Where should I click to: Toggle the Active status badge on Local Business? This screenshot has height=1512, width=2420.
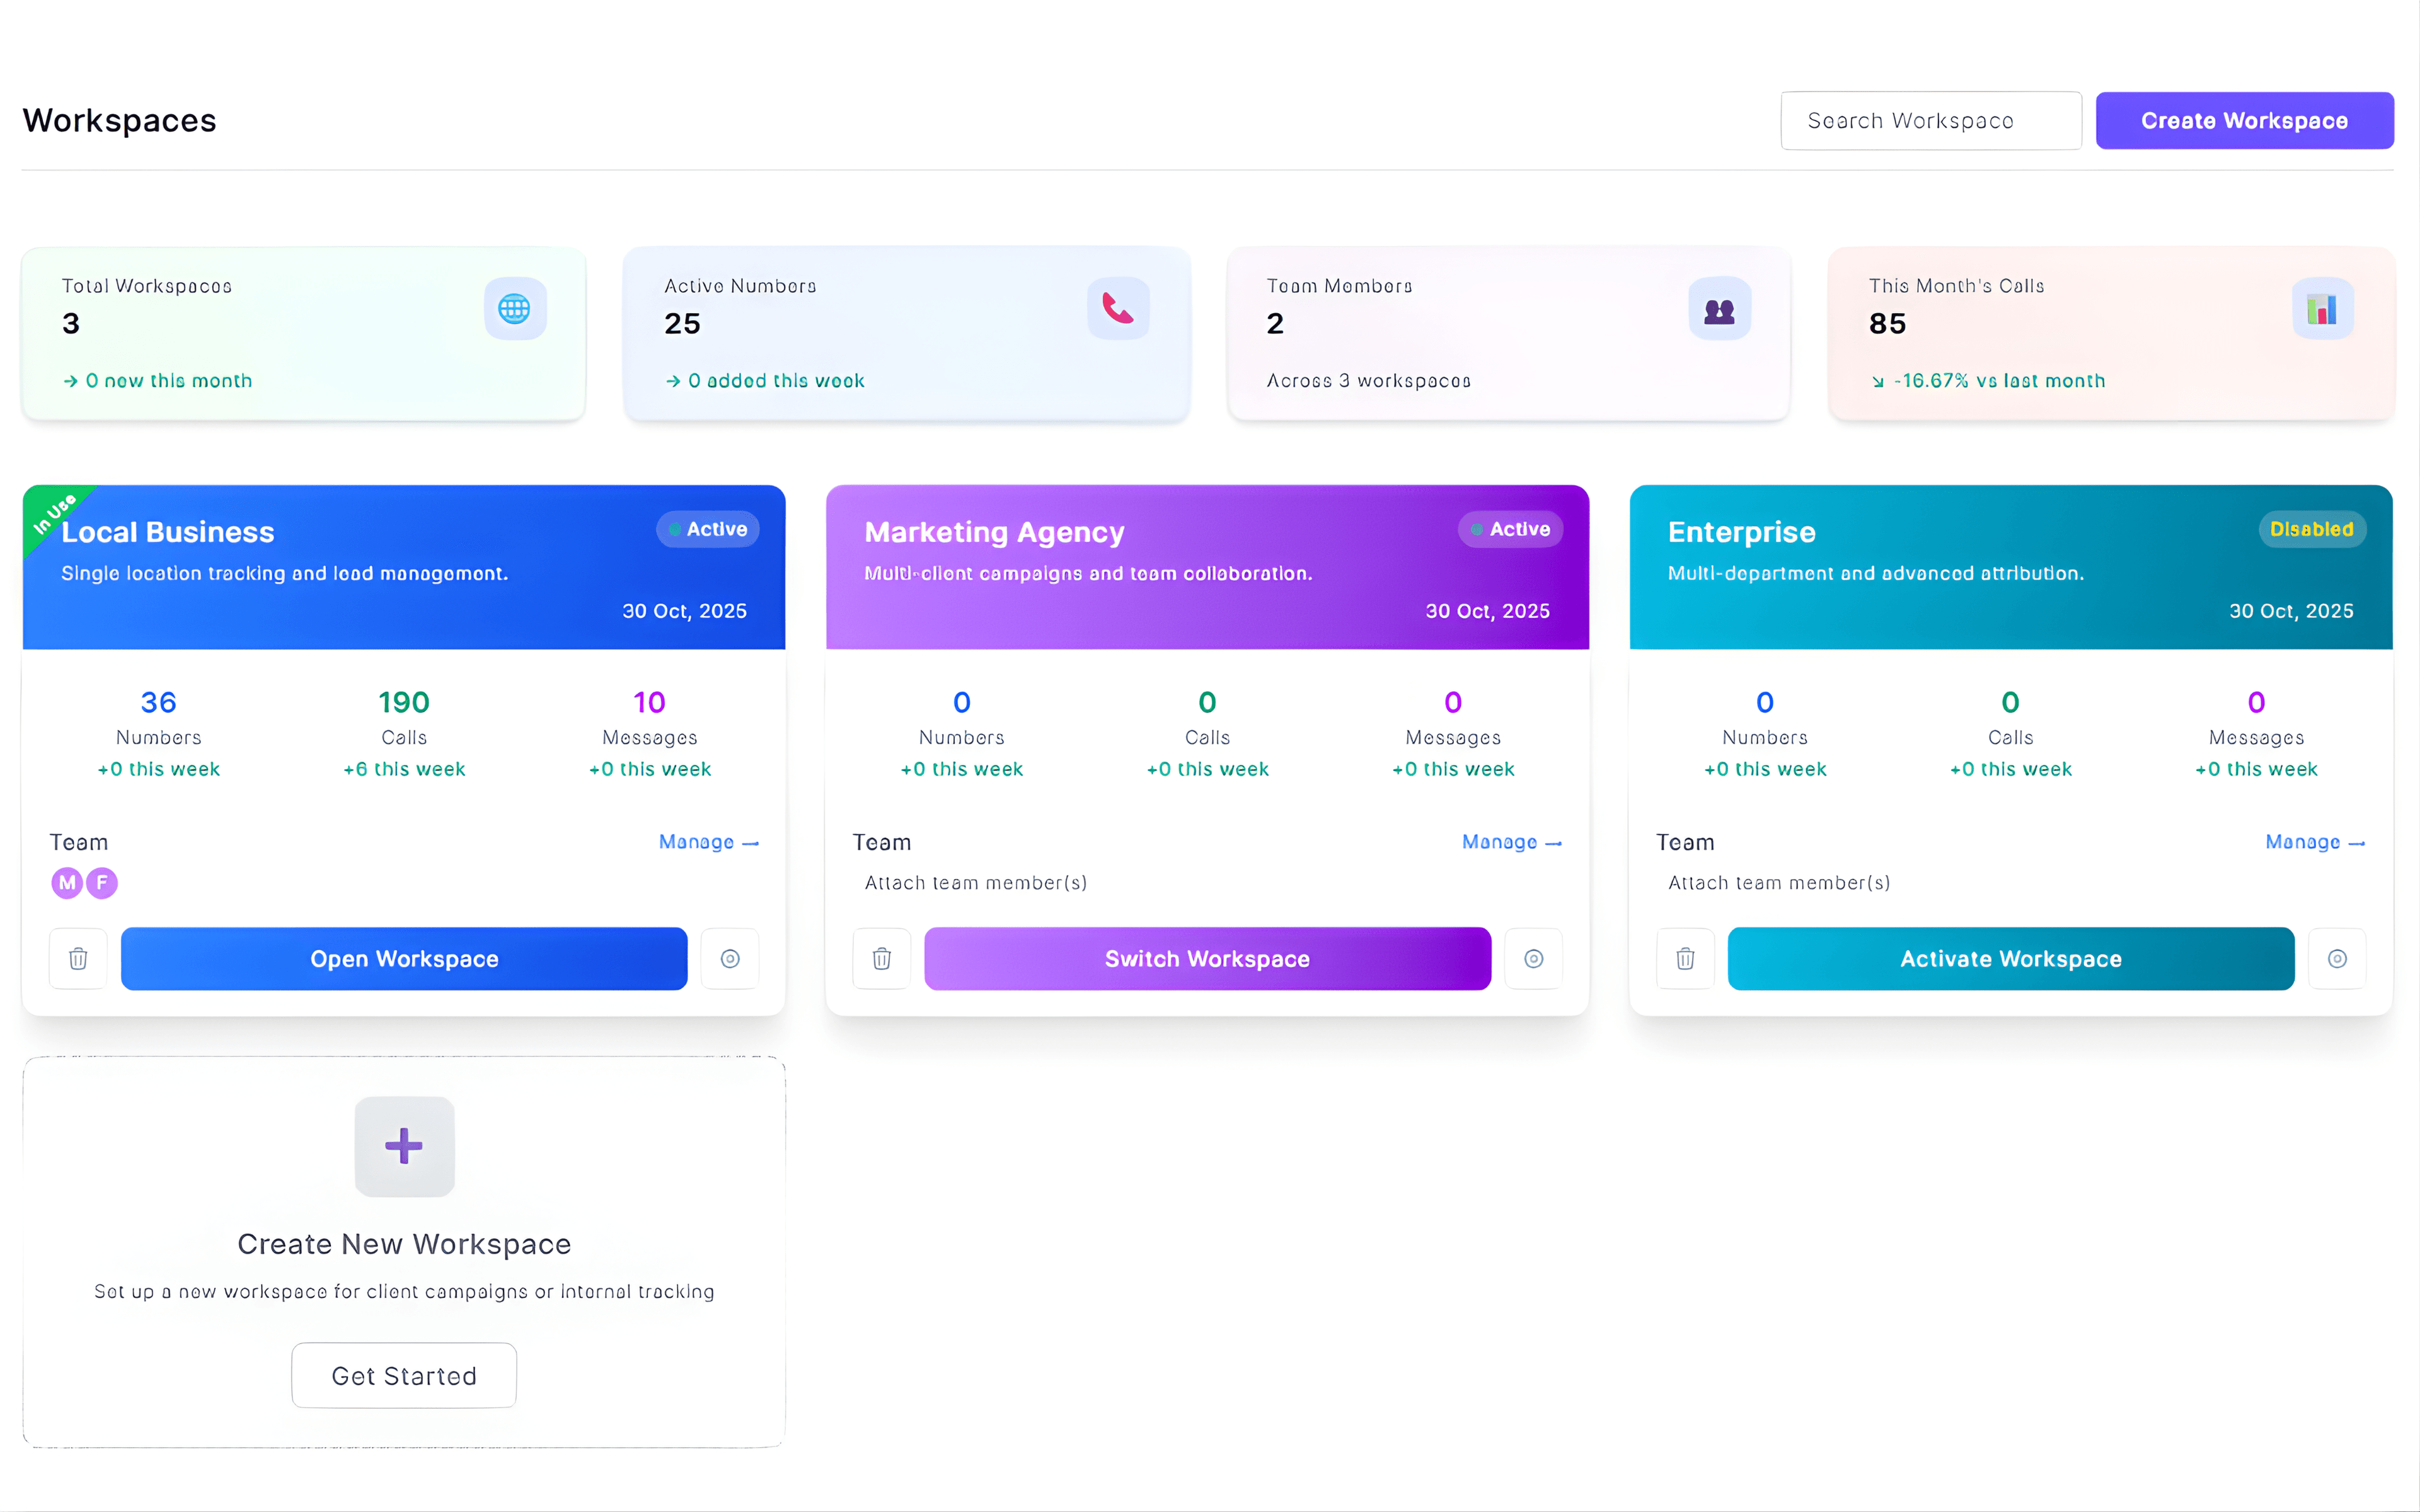[x=707, y=529]
